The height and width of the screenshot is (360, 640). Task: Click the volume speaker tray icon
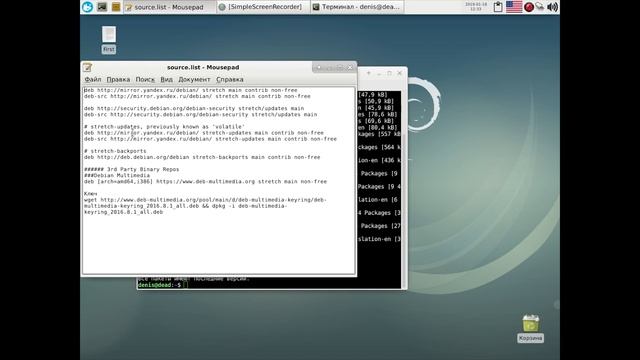click(552, 7)
